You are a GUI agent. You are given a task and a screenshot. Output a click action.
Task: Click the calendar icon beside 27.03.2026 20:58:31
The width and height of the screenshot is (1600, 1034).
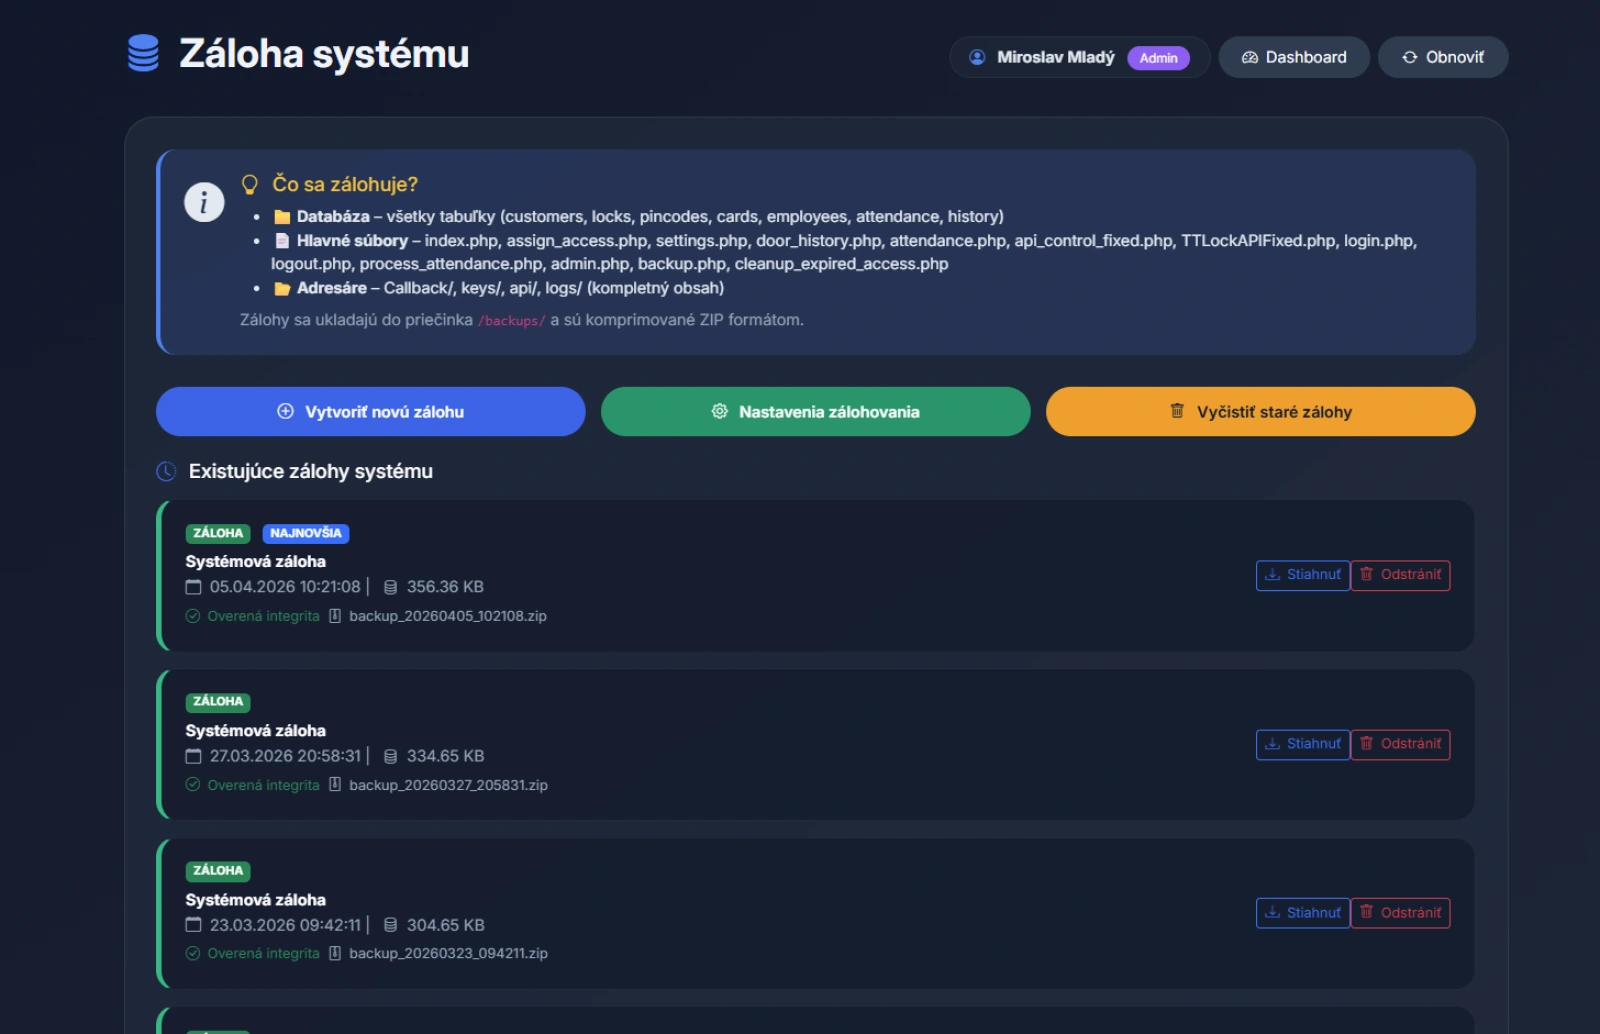pos(194,756)
